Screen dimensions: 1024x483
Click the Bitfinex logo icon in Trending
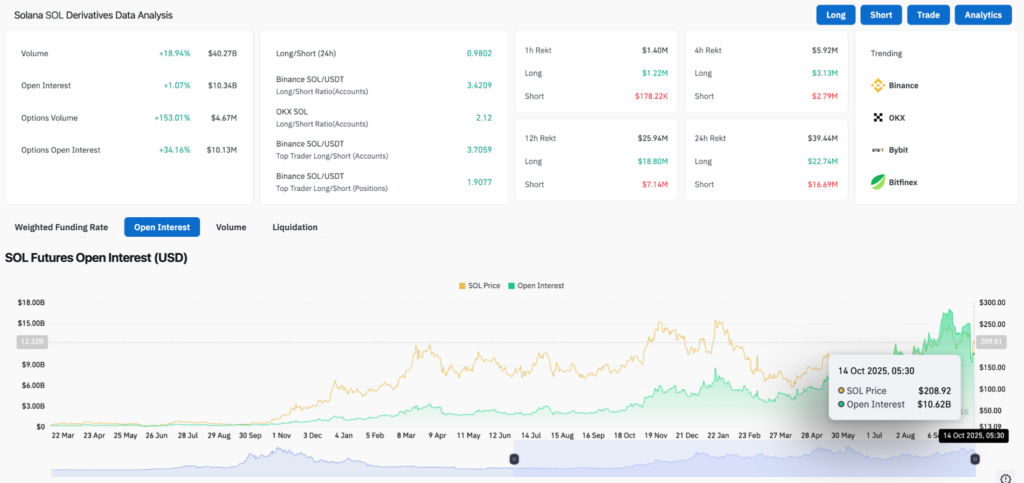point(879,182)
